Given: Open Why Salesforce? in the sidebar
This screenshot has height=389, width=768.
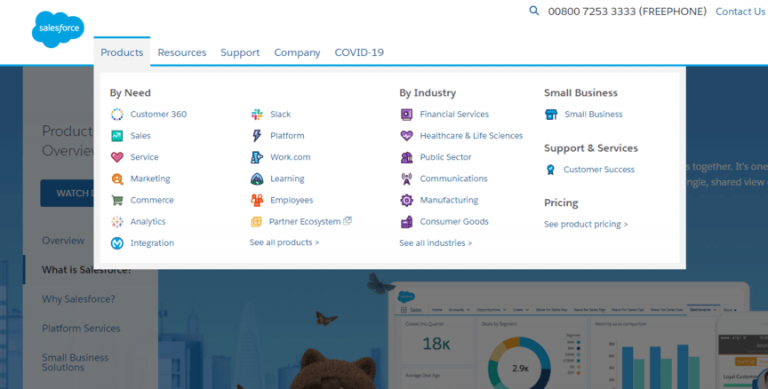Looking at the screenshot, I should (x=78, y=299).
